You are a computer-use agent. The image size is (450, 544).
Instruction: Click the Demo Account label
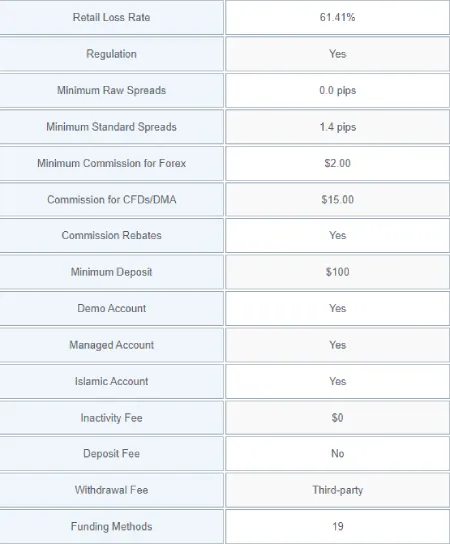coord(111,308)
